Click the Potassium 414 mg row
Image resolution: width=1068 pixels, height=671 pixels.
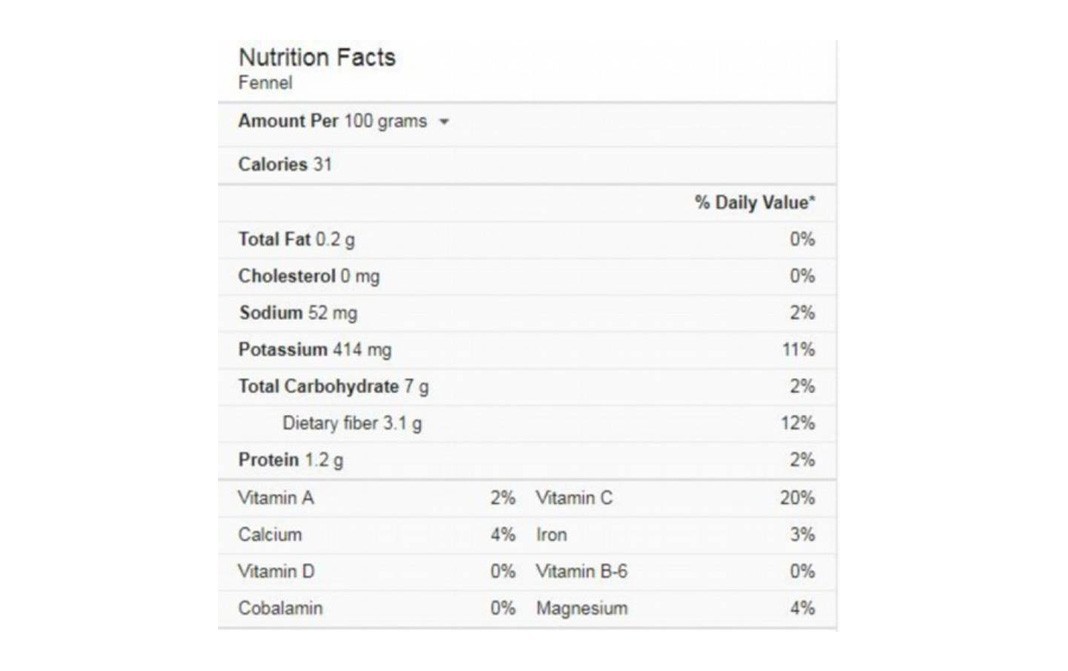[x=527, y=350]
